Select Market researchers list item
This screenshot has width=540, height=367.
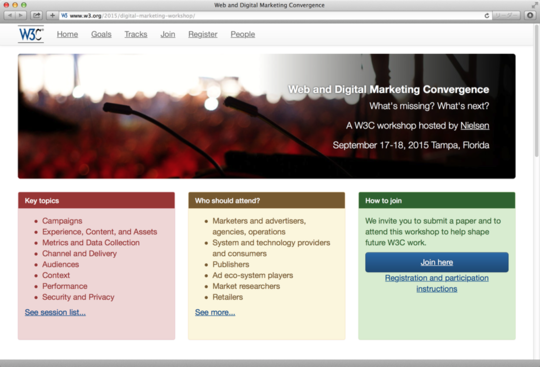pyautogui.click(x=246, y=286)
